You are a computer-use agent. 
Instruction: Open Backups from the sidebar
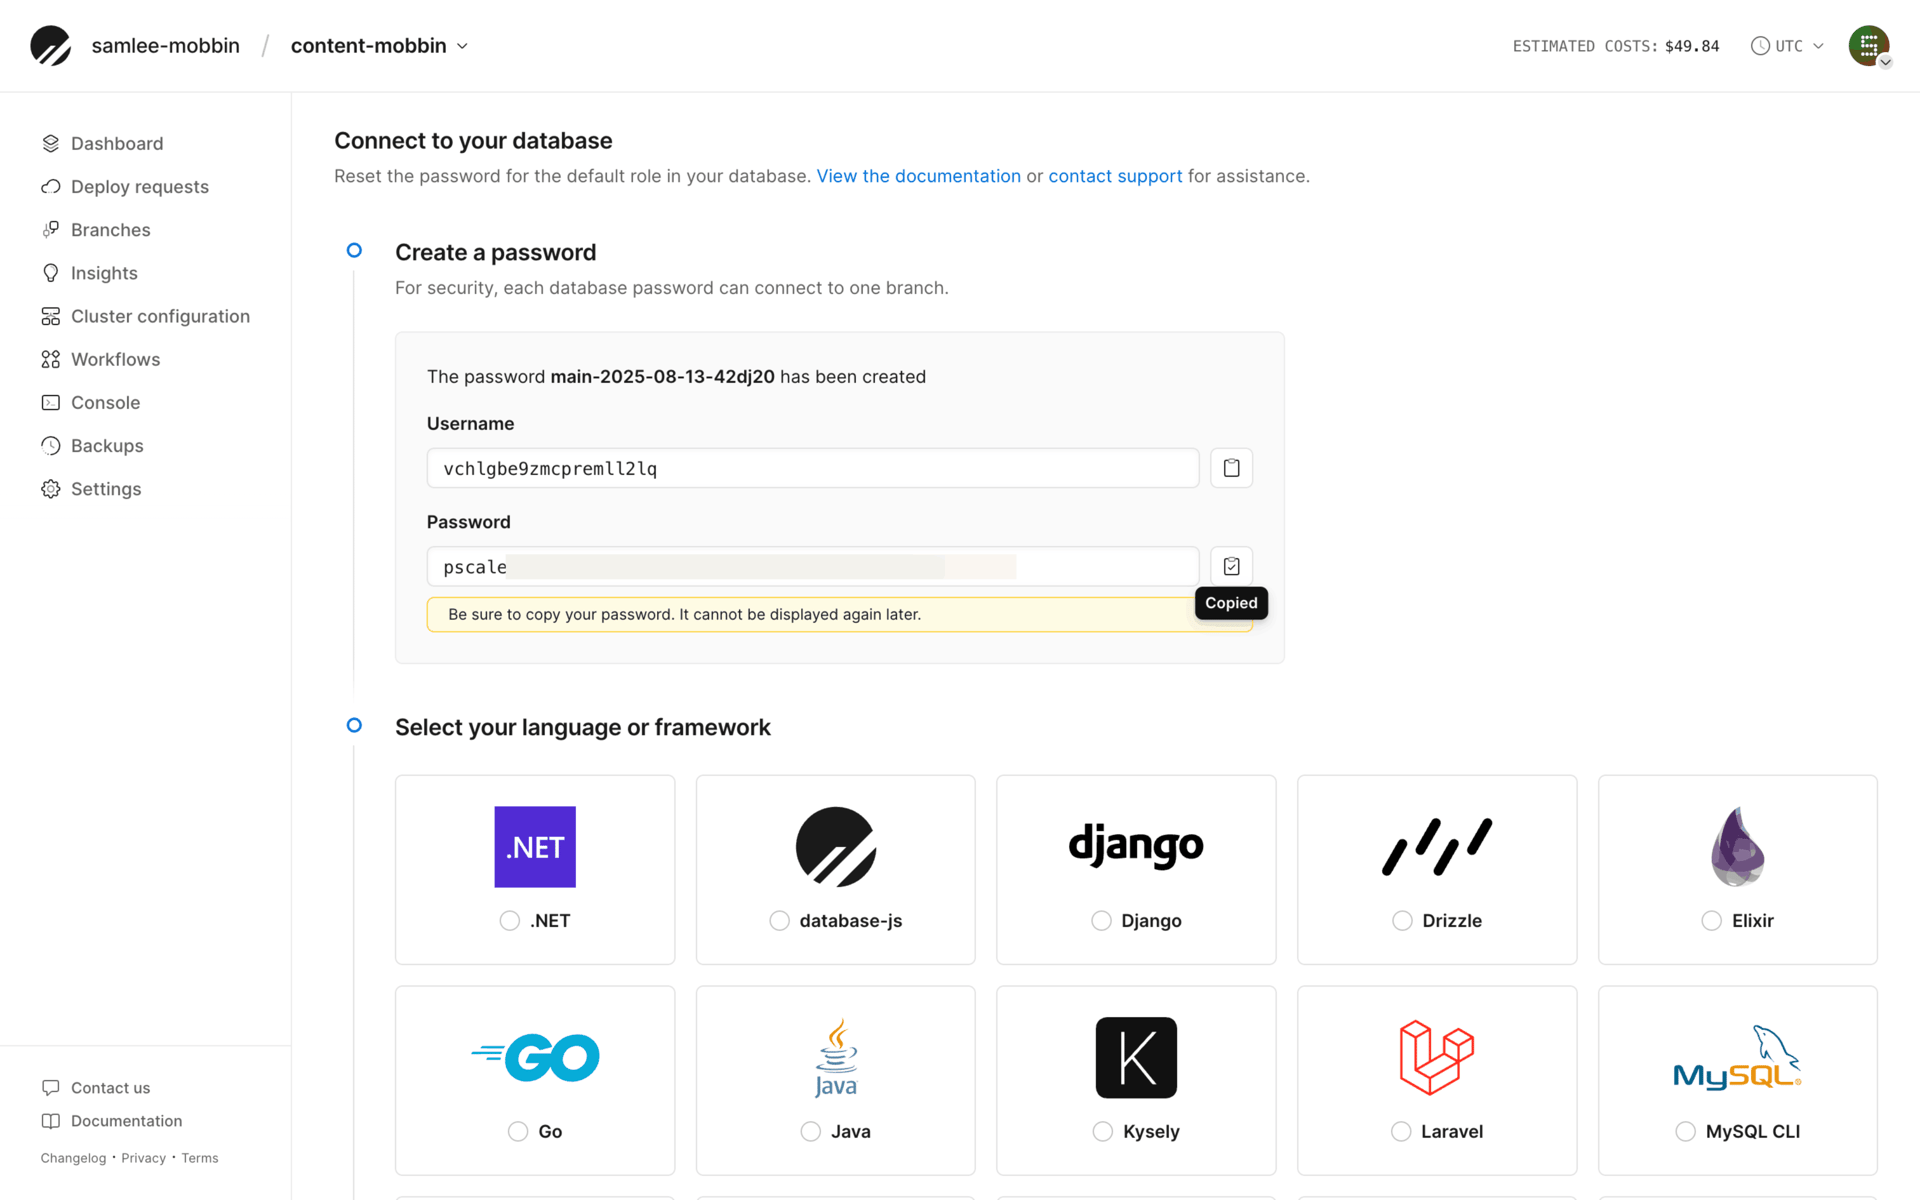click(107, 445)
